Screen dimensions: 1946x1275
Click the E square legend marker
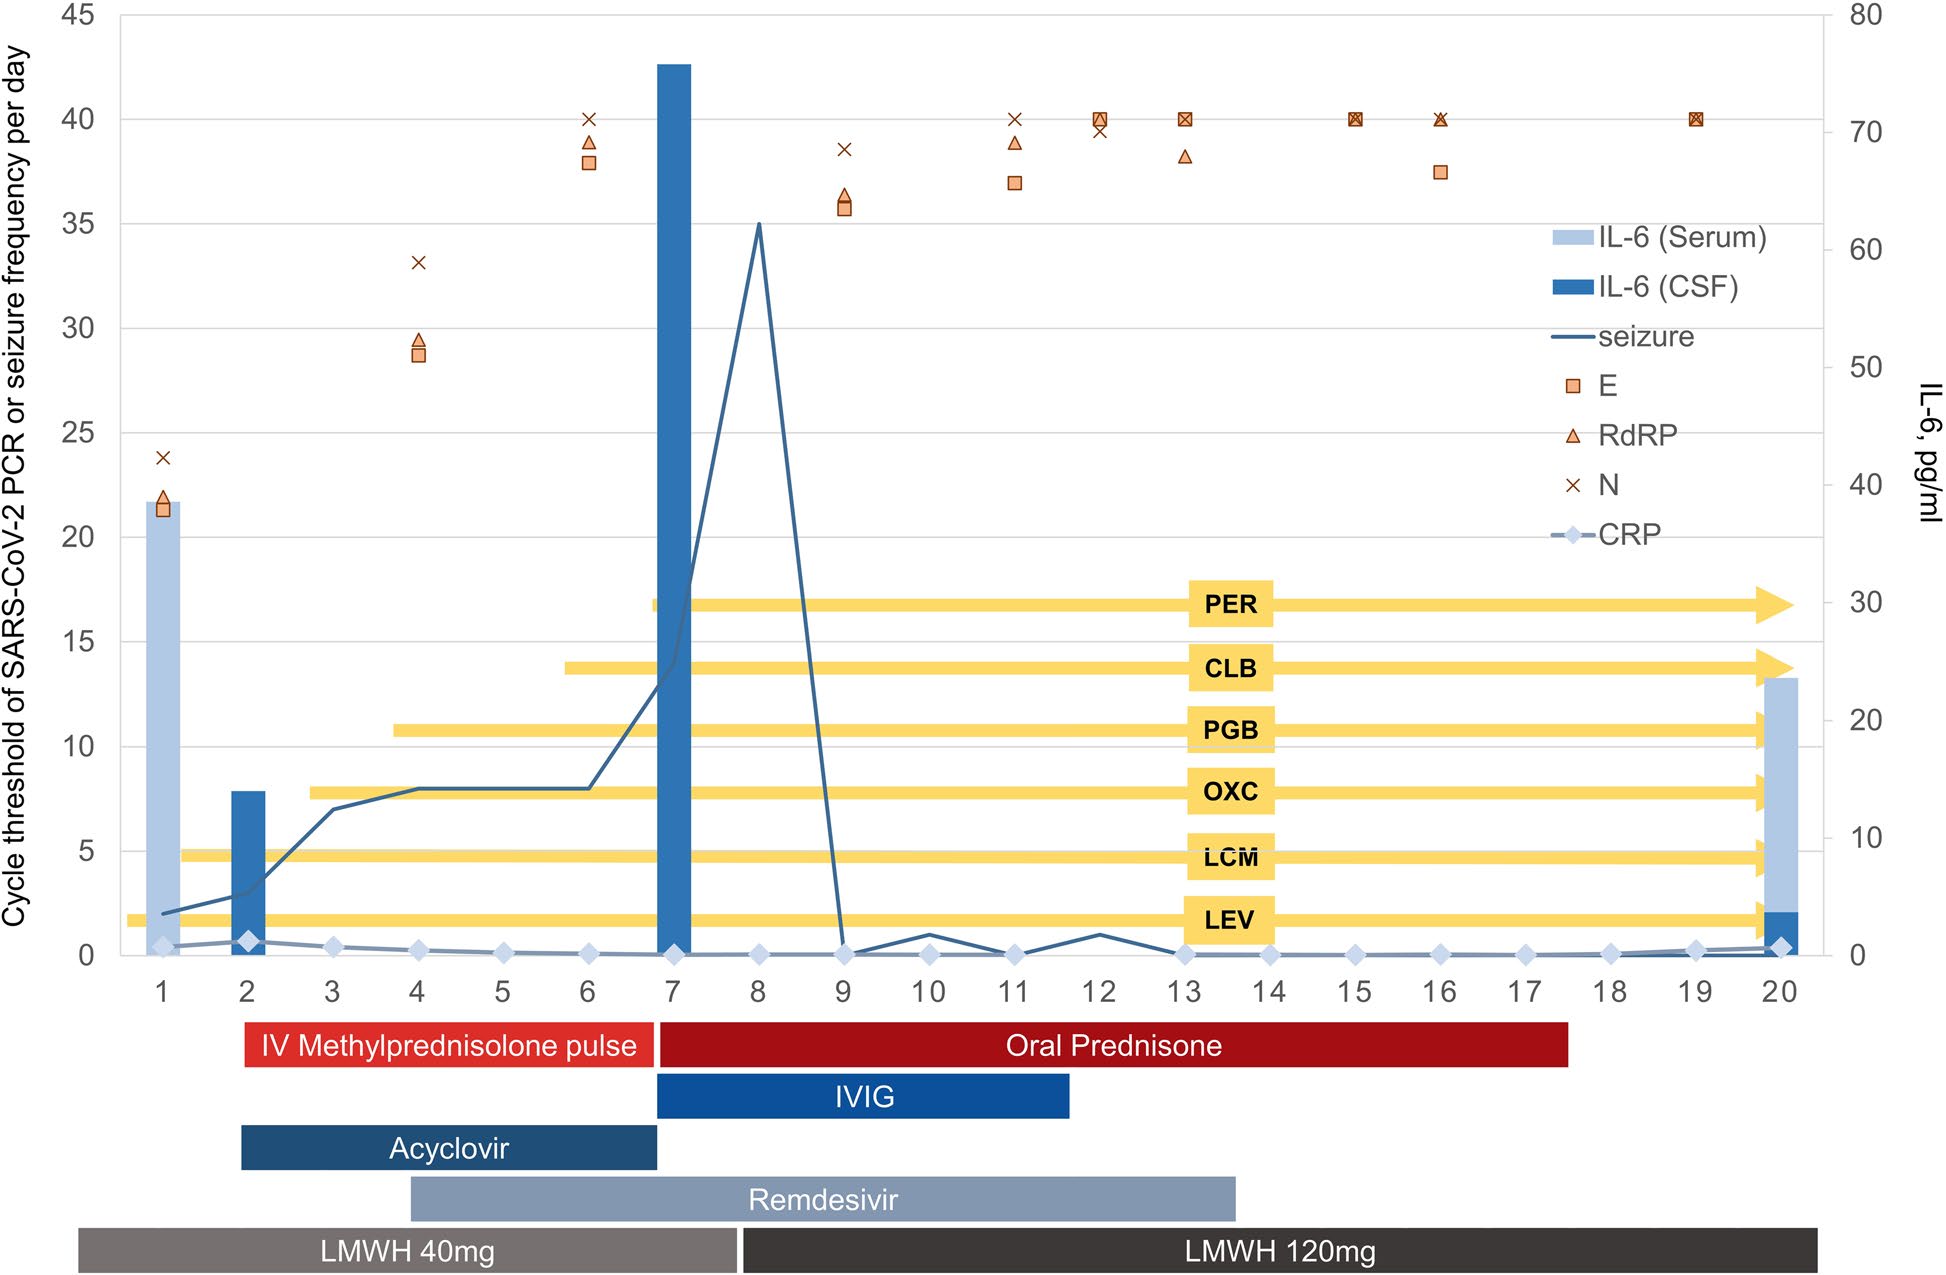[x=1573, y=386]
